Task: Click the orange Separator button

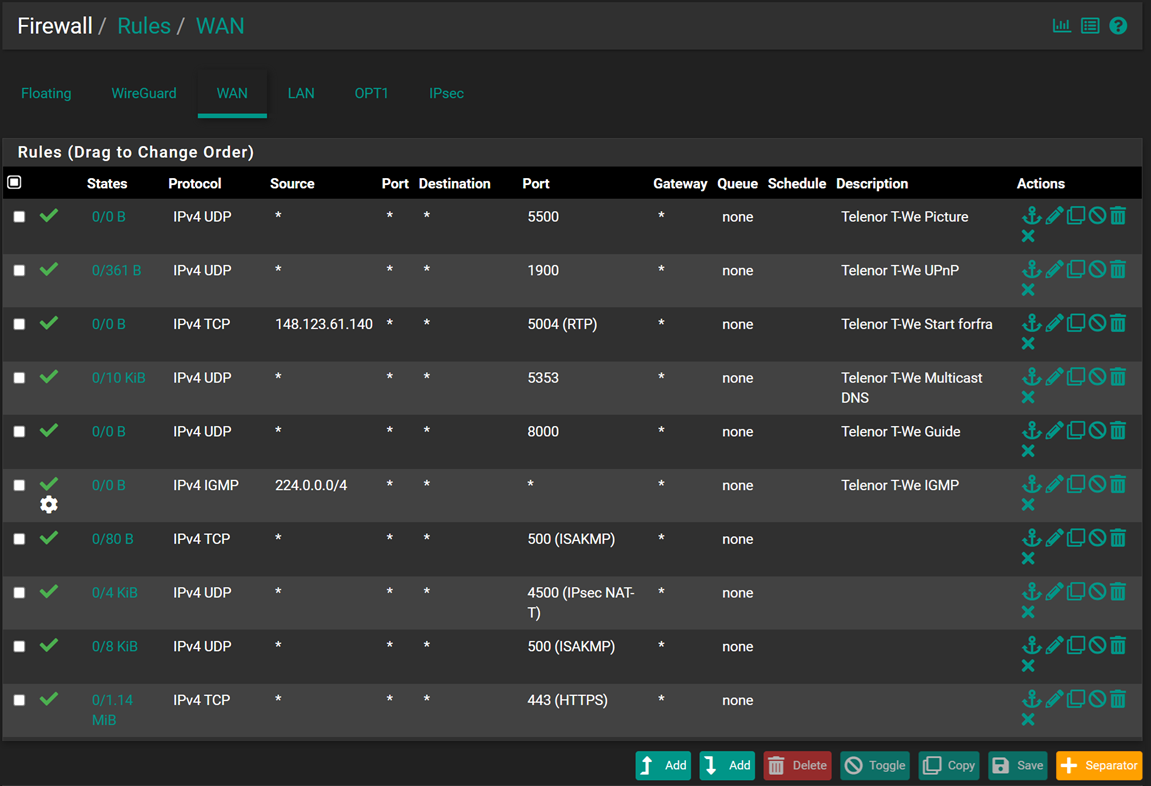Action: (x=1099, y=765)
